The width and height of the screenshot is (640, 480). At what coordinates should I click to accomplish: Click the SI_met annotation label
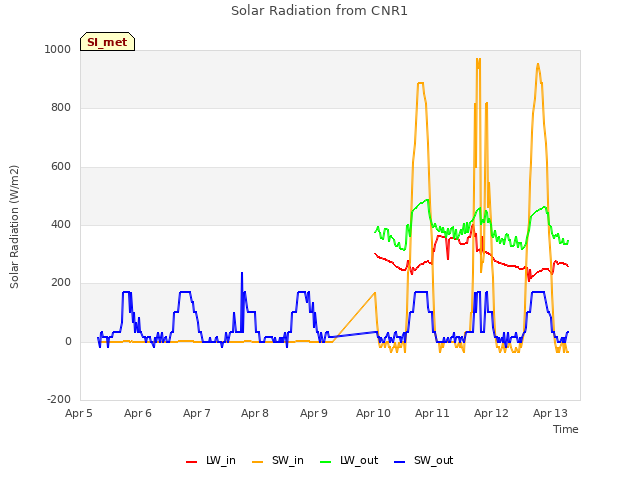click(x=107, y=42)
